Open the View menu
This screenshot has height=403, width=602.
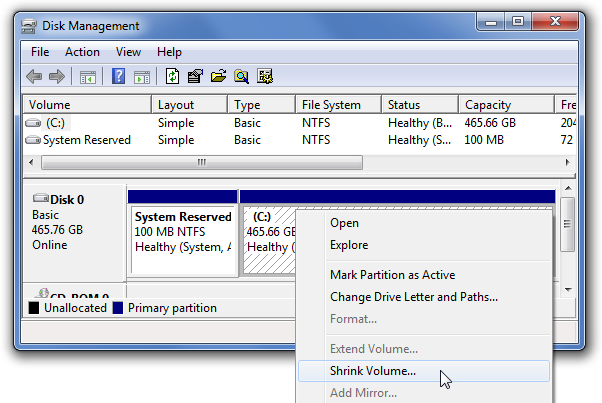coord(128,52)
